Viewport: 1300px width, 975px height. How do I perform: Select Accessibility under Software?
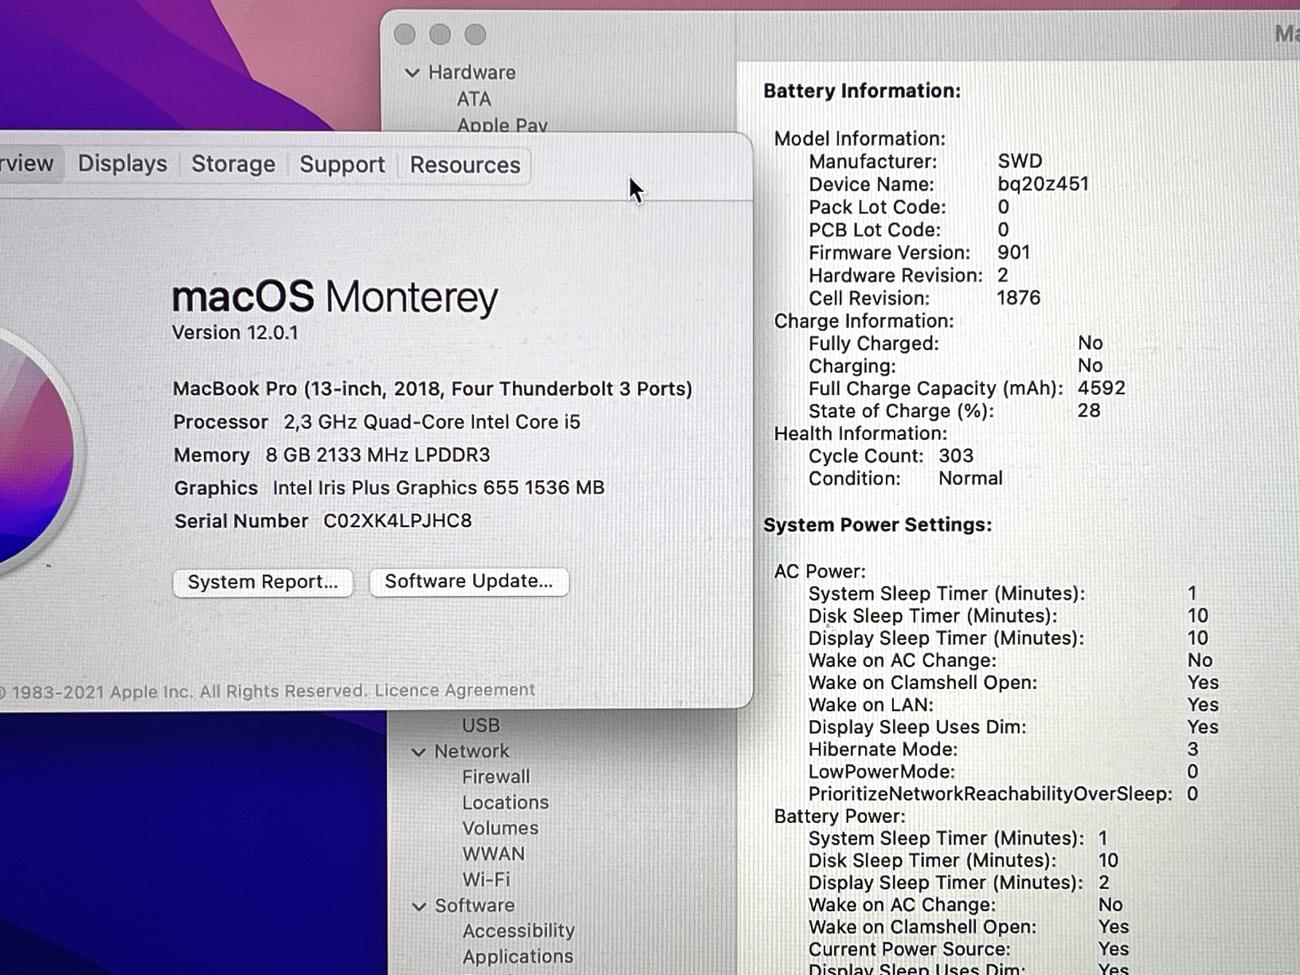click(518, 931)
